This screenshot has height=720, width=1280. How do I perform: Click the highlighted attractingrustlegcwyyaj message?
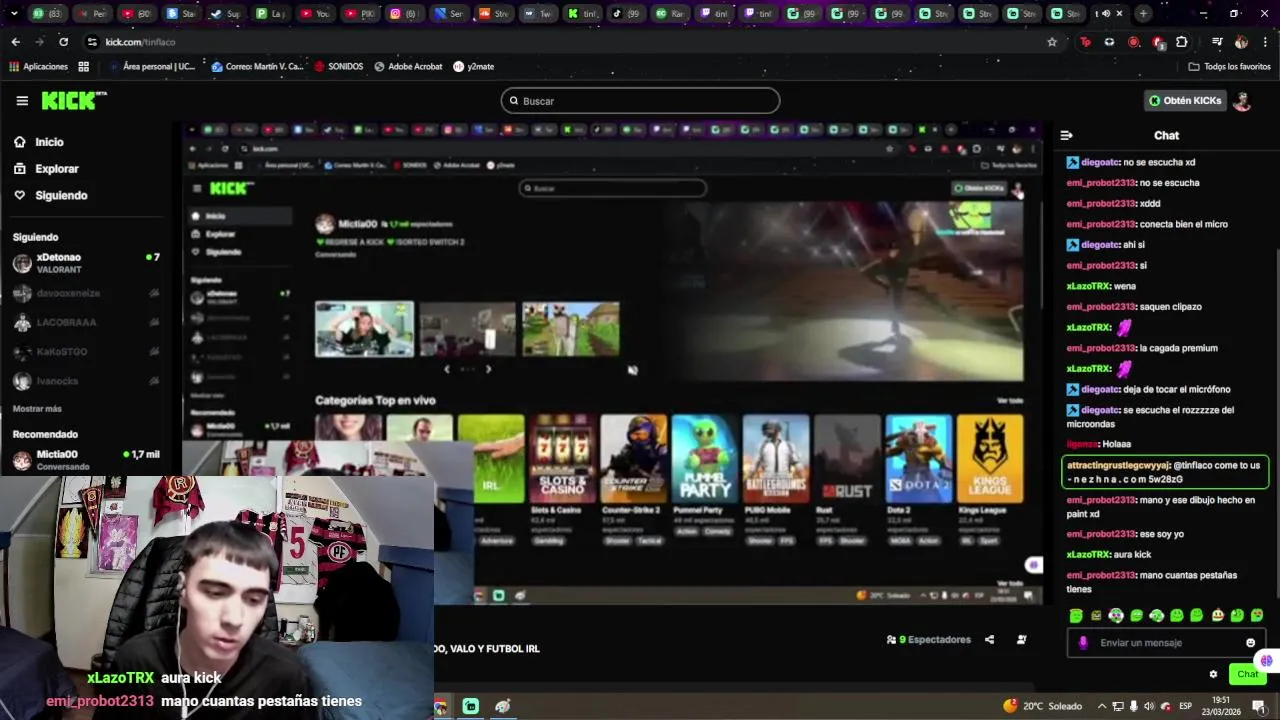coord(1165,472)
